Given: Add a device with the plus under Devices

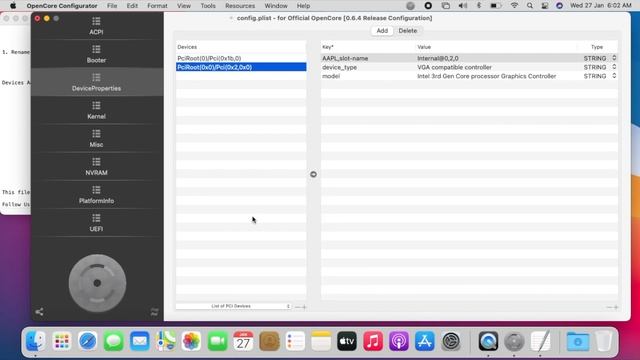Looking at the screenshot, I should tap(304, 307).
